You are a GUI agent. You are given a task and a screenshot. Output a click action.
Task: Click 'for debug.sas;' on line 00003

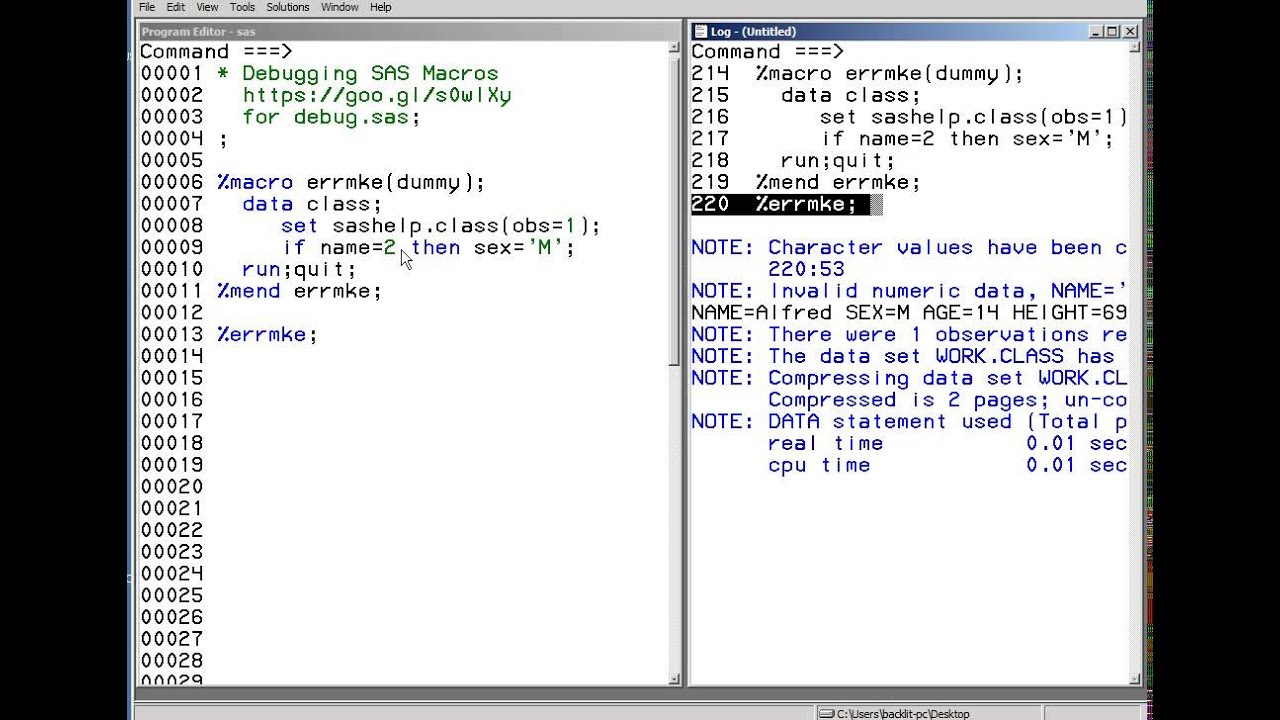point(331,117)
